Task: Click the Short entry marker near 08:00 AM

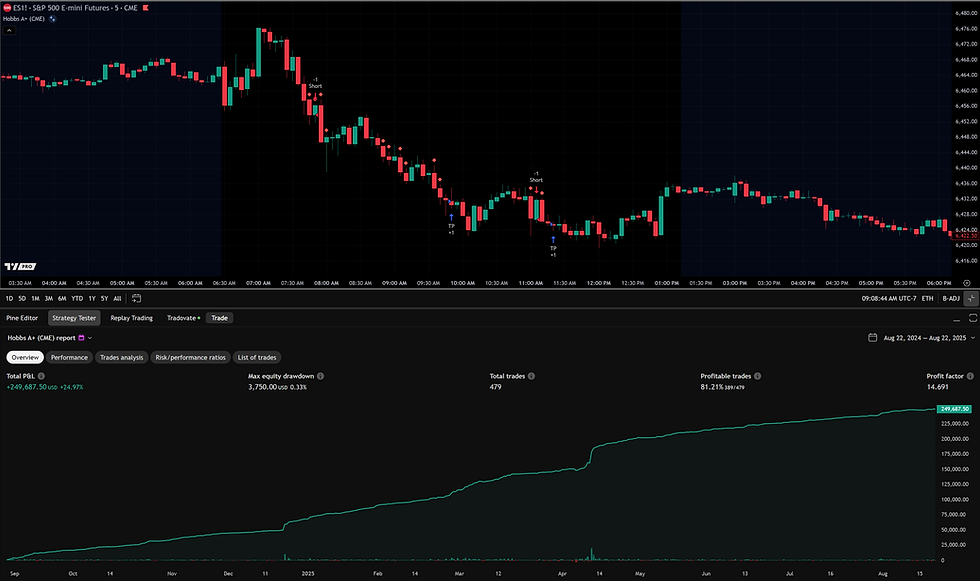Action: 315,86
